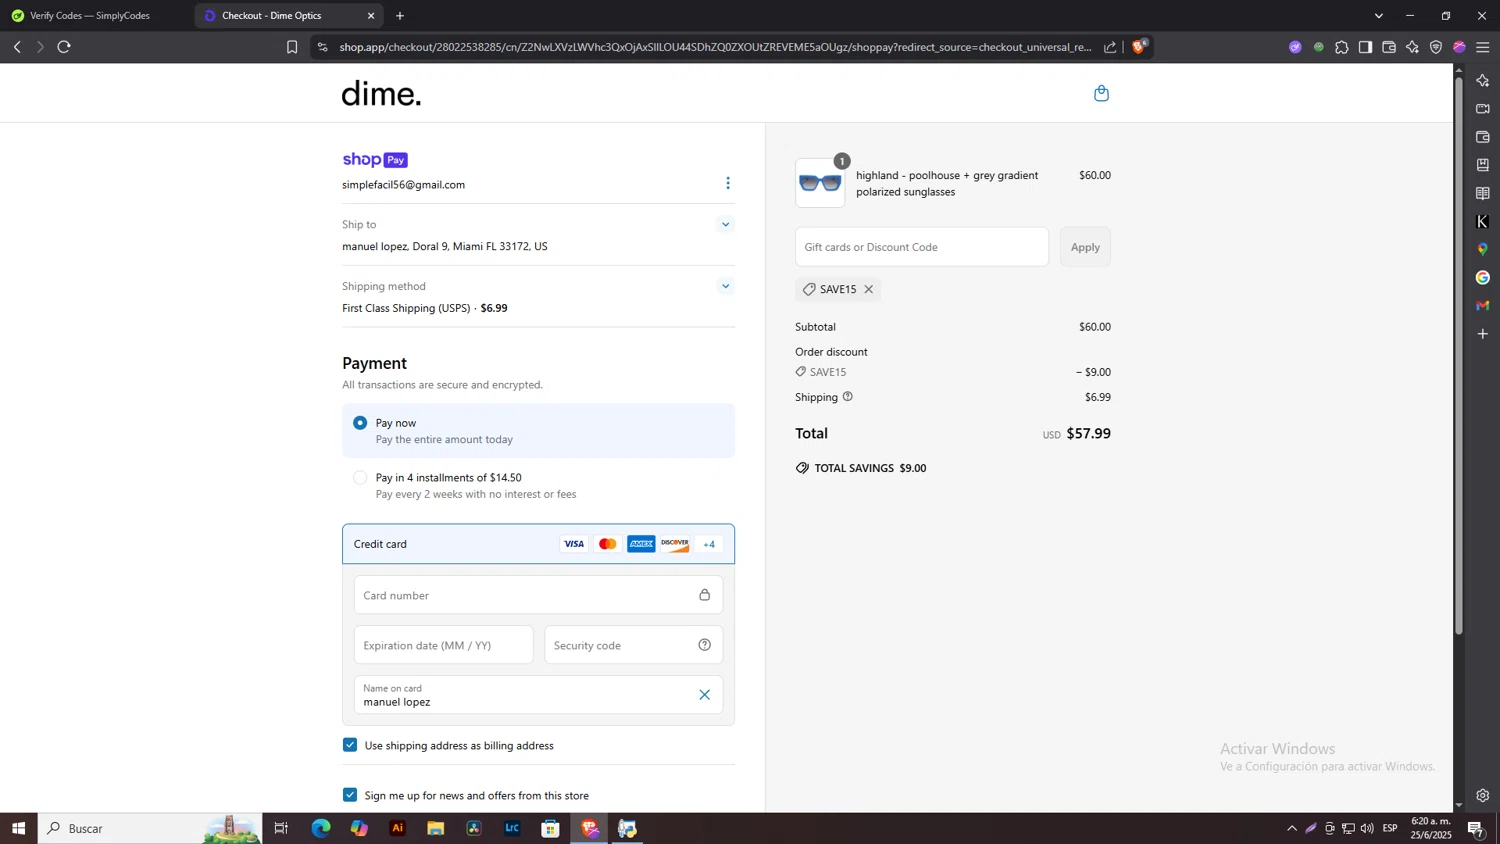Image resolution: width=1500 pixels, height=844 pixels.
Task: Go back to previous page
Action: click(17, 47)
